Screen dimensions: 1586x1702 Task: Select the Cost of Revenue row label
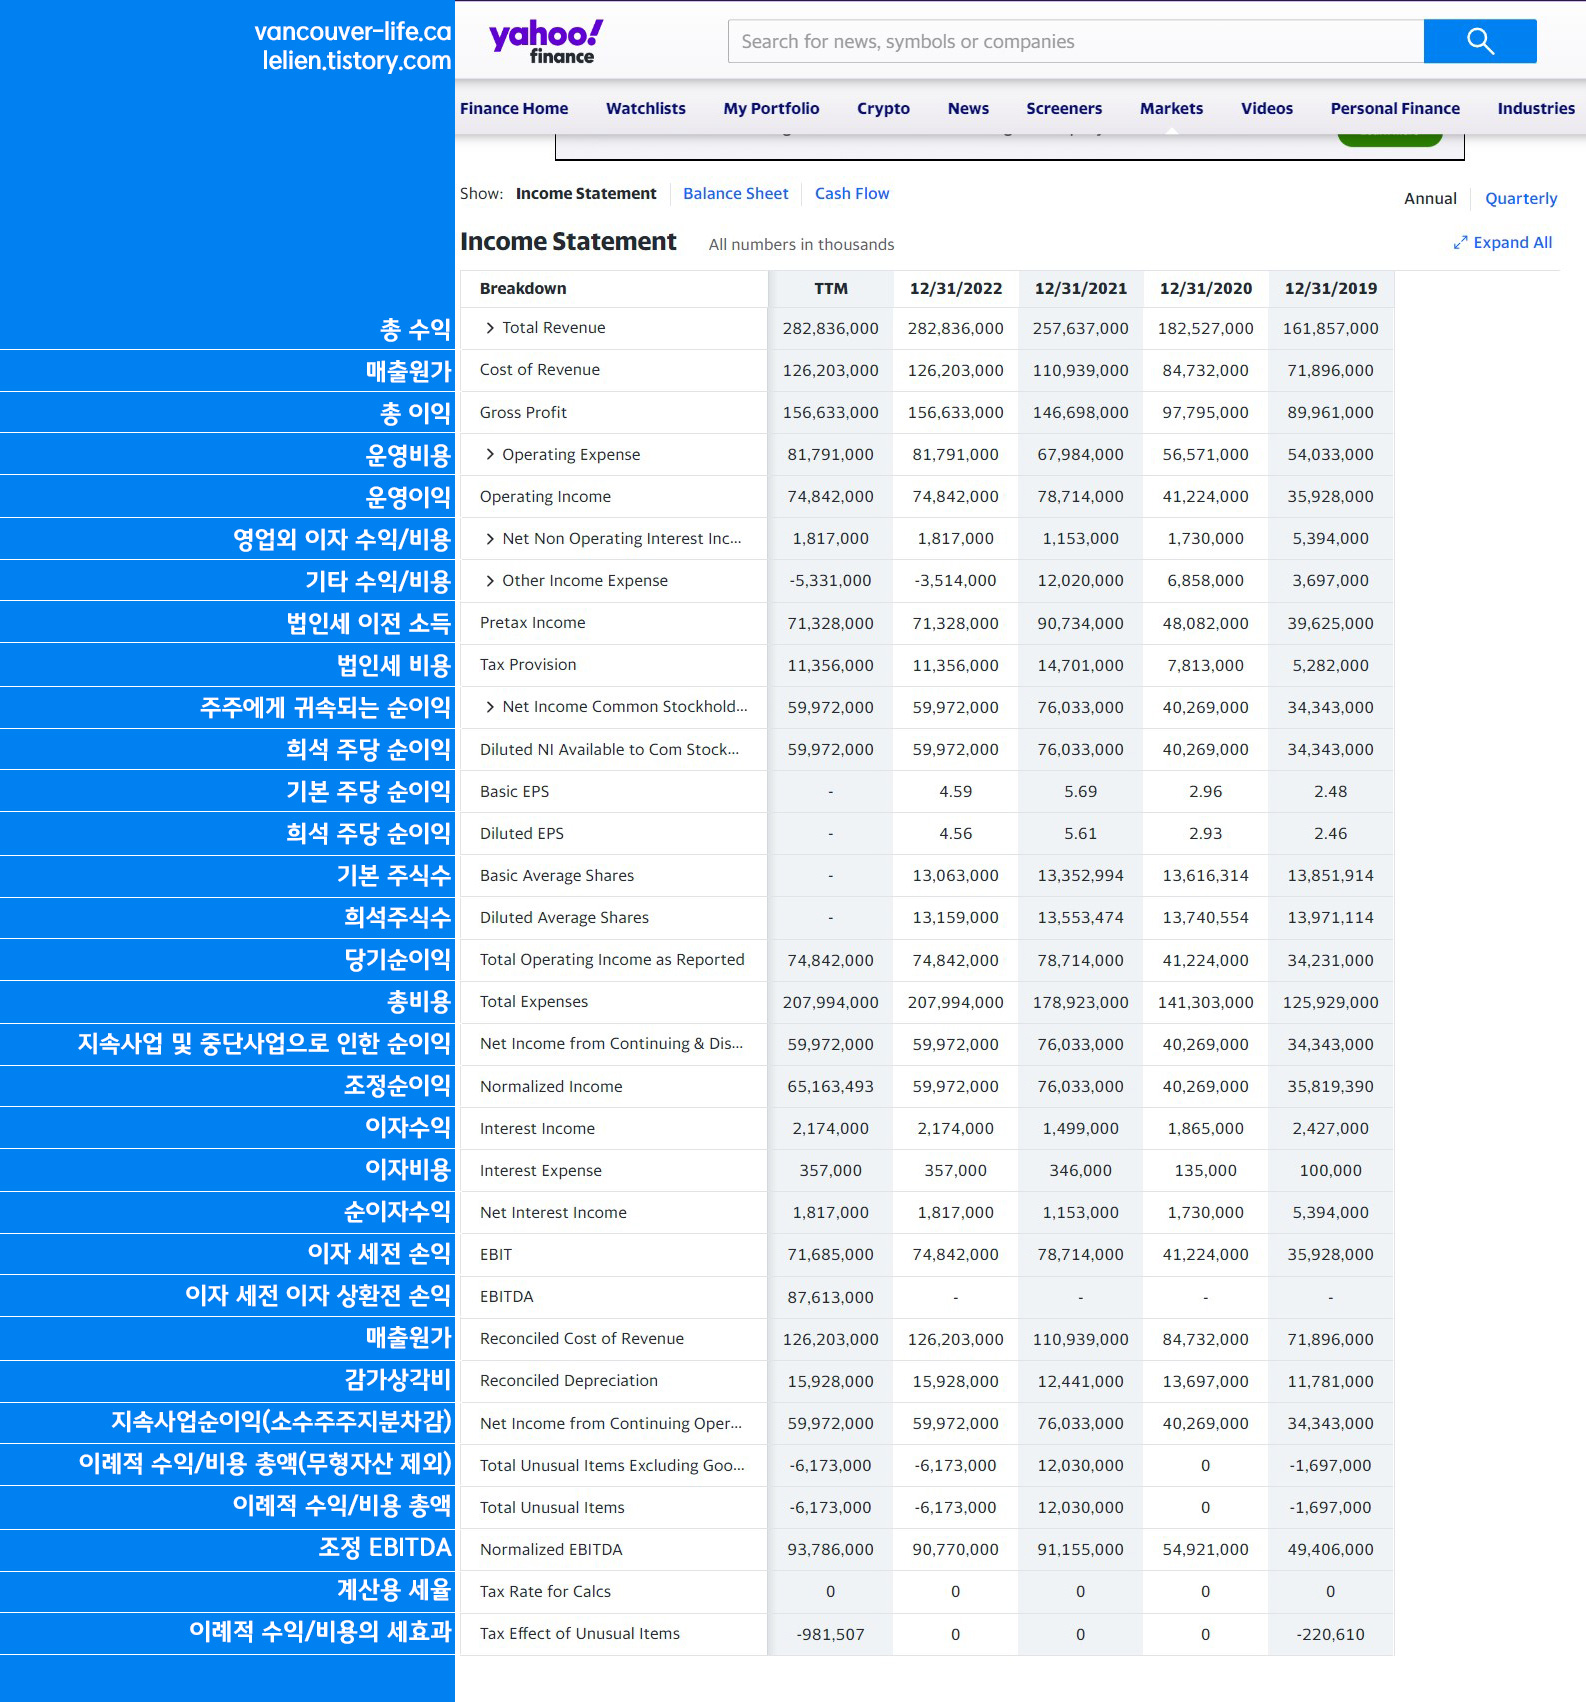[x=540, y=370]
